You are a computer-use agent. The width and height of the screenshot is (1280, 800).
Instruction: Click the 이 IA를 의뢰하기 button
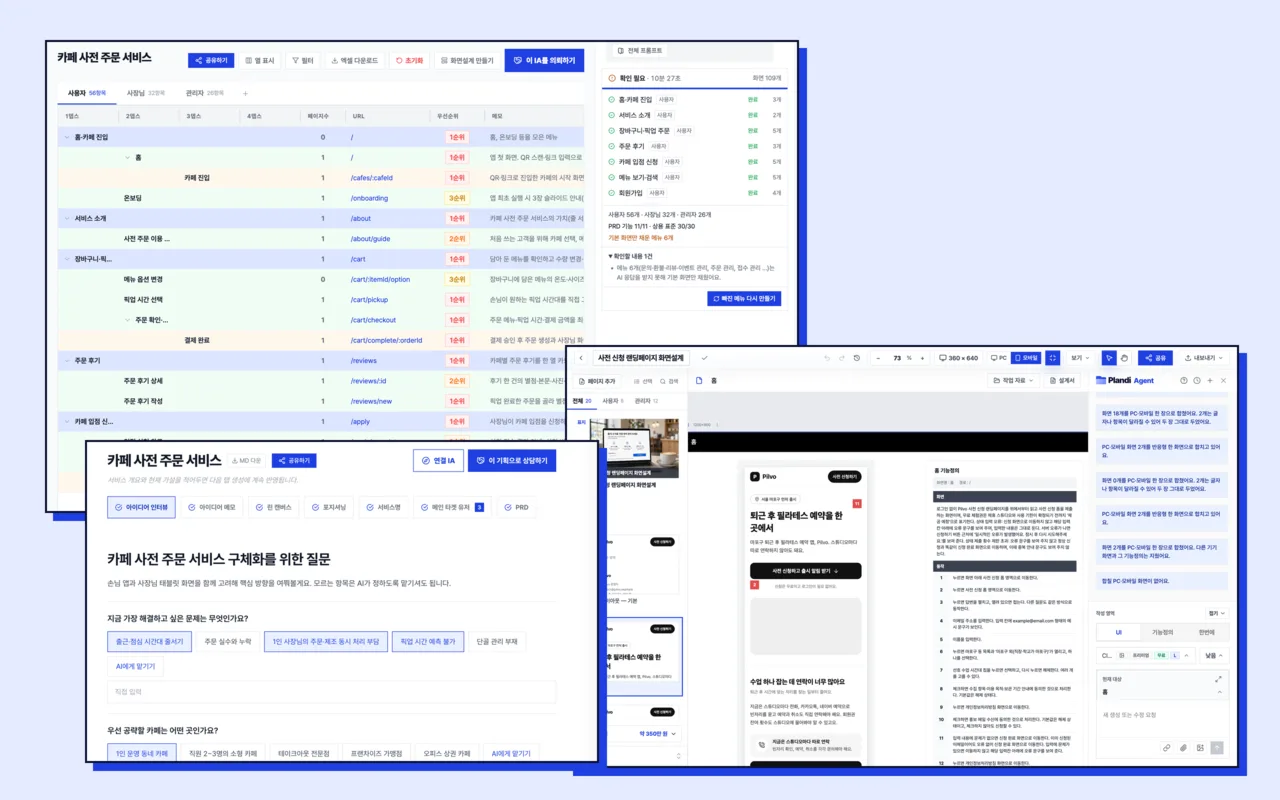click(x=545, y=60)
